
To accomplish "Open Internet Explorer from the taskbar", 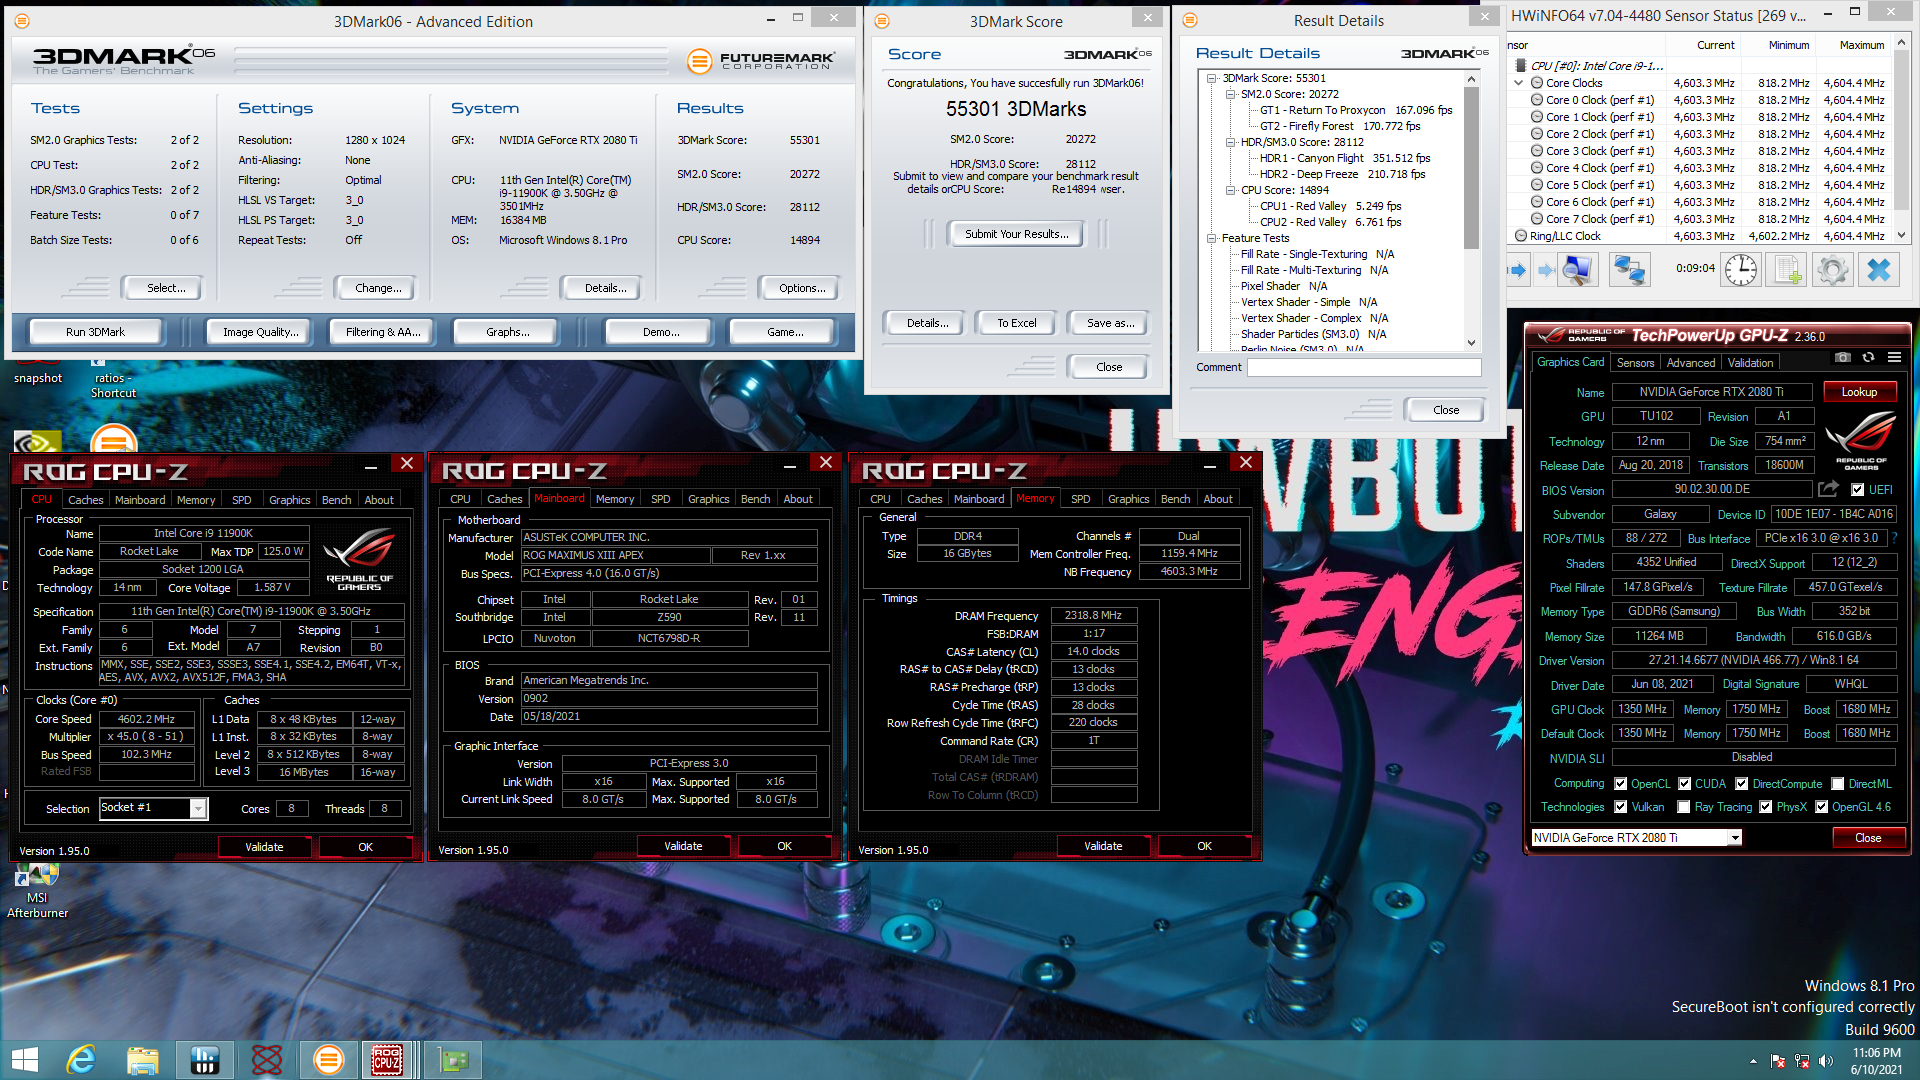I will click(x=81, y=1060).
